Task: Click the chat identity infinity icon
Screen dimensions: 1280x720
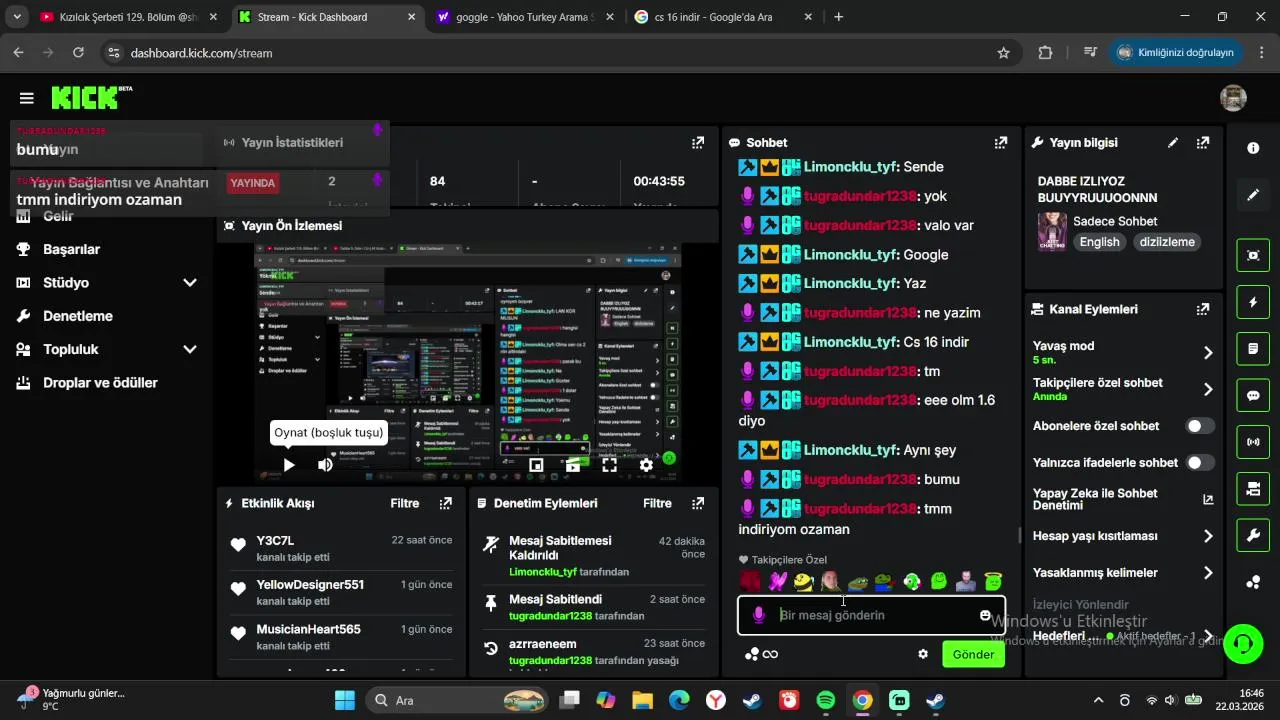Action: pos(770,654)
